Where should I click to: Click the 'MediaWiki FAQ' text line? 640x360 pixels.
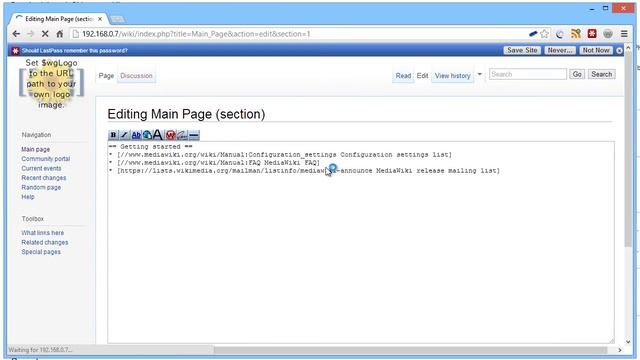214,162
